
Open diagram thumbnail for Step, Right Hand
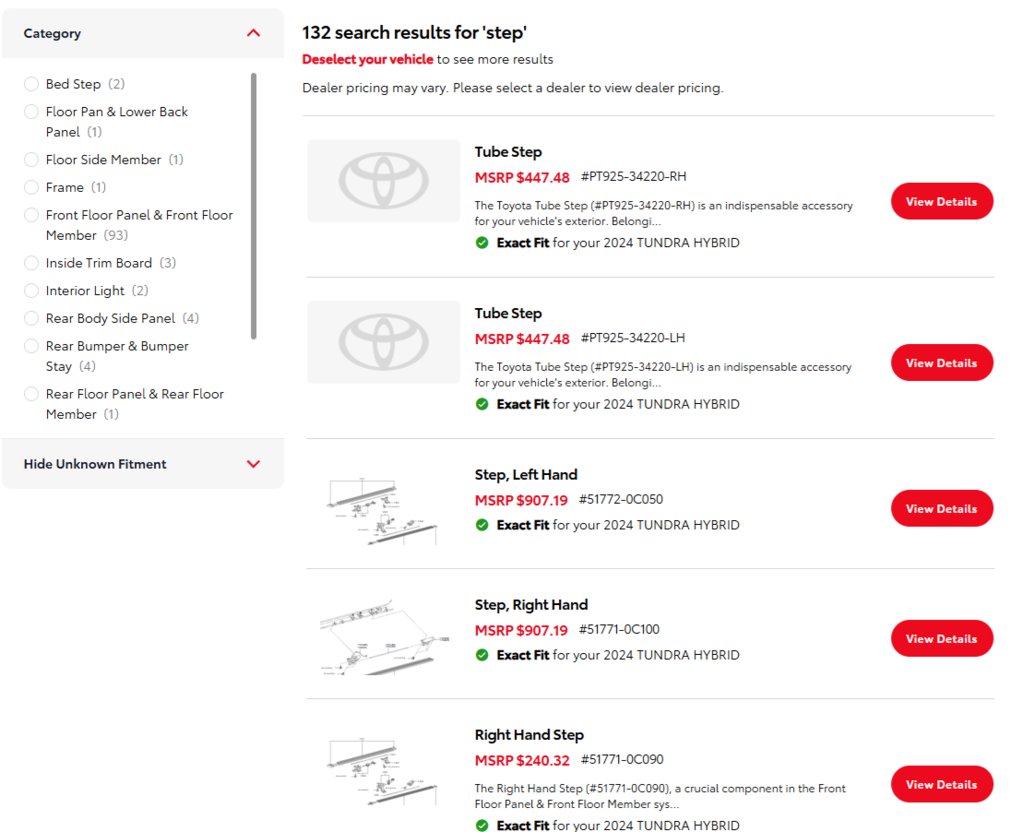click(383, 635)
